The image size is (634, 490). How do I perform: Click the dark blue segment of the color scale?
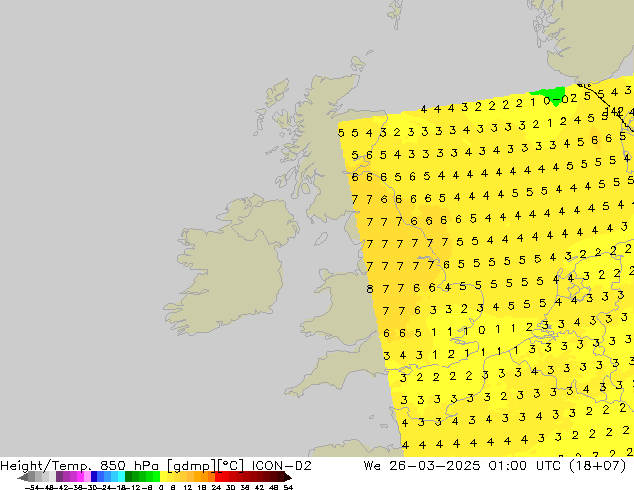pyautogui.click(x=94, y=477)
